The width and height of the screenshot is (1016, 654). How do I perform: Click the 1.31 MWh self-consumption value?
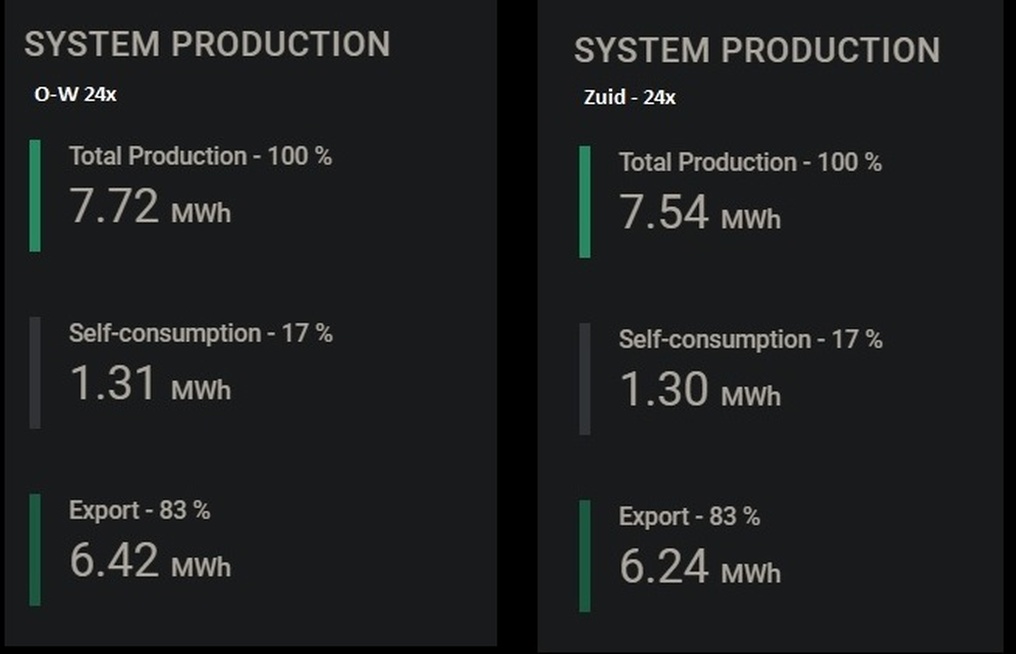tap(150, 384)
